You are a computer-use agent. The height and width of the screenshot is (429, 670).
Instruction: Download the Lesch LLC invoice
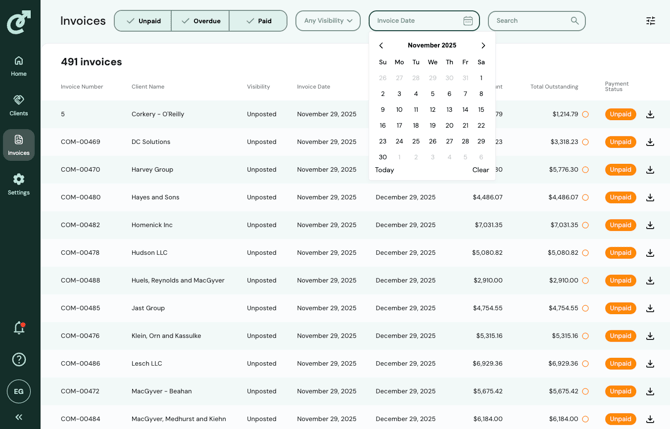650,364
